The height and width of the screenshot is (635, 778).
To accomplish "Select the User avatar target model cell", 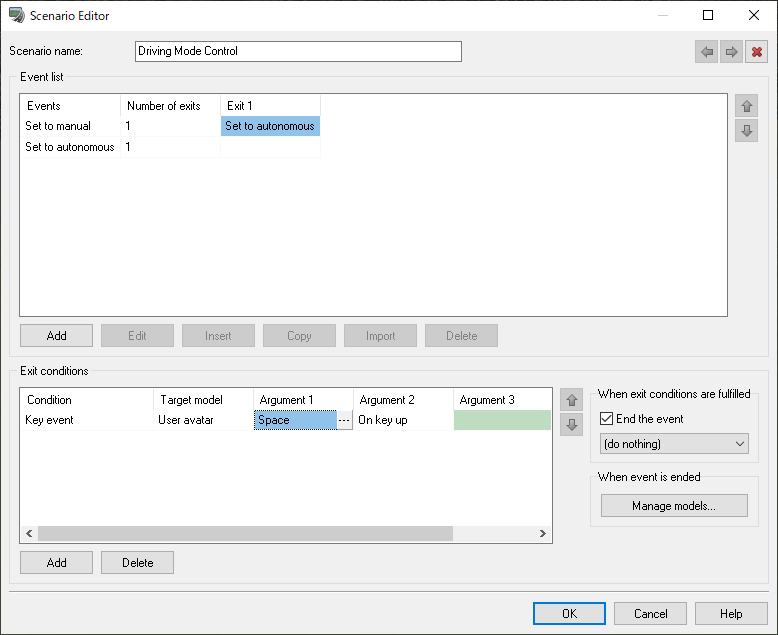I will coord(203,420).
